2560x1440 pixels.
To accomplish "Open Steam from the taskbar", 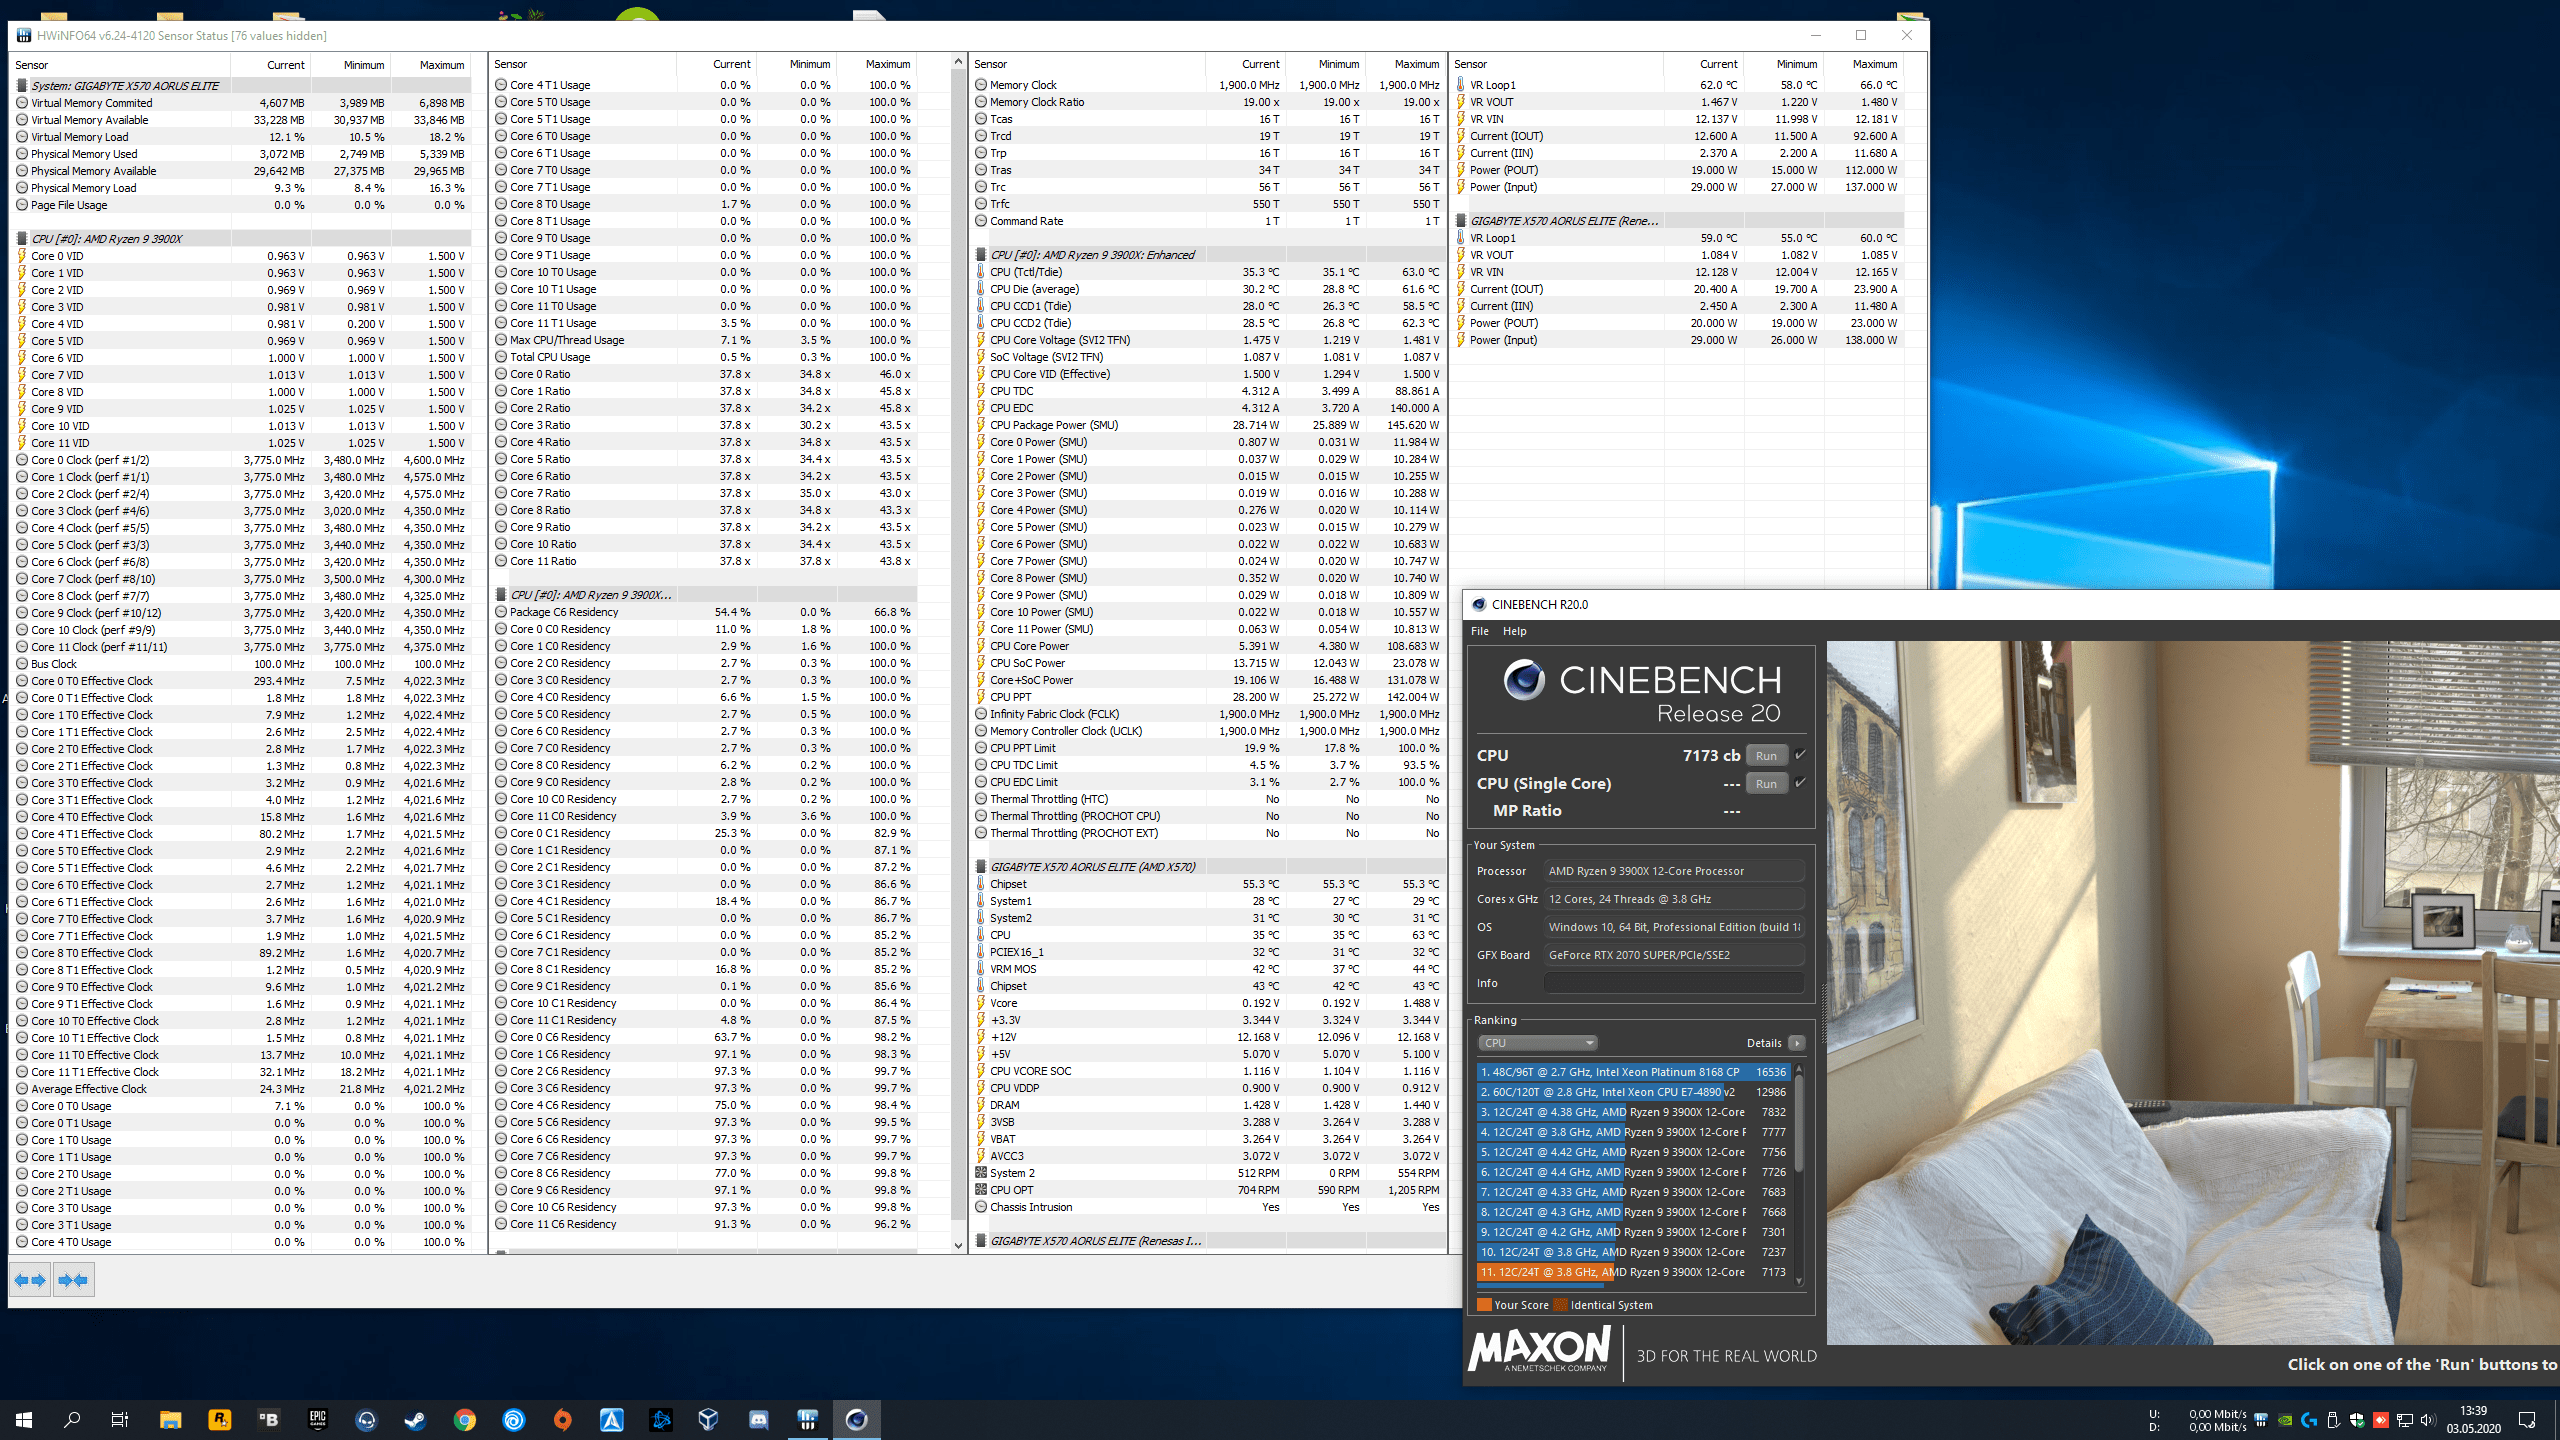I will point(414,1419).
